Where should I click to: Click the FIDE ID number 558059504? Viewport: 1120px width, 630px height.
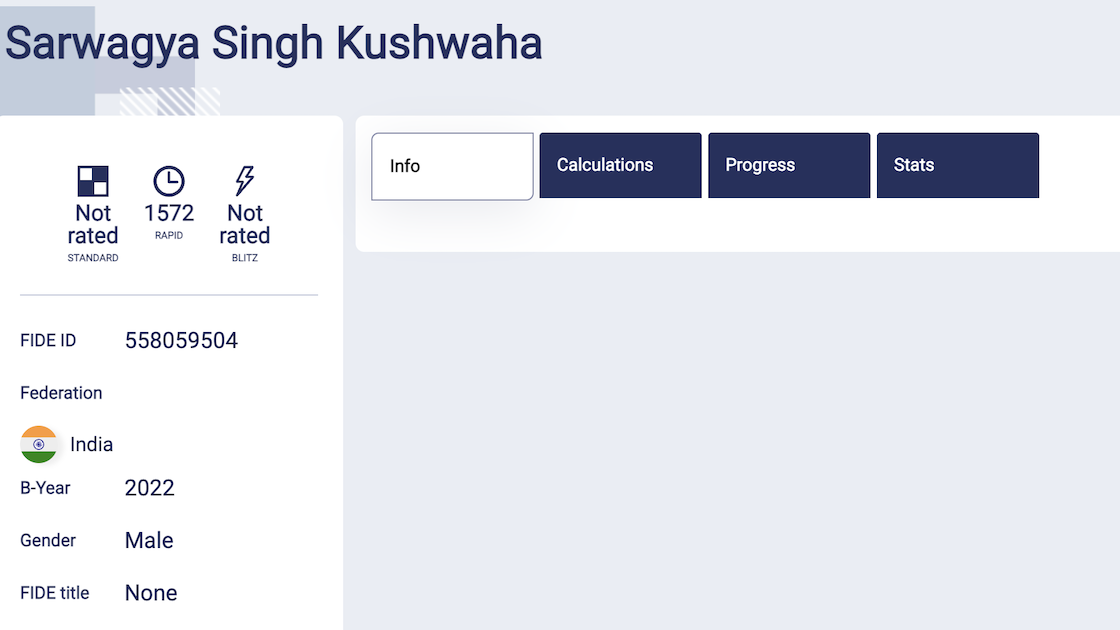[x=182, y=340]
